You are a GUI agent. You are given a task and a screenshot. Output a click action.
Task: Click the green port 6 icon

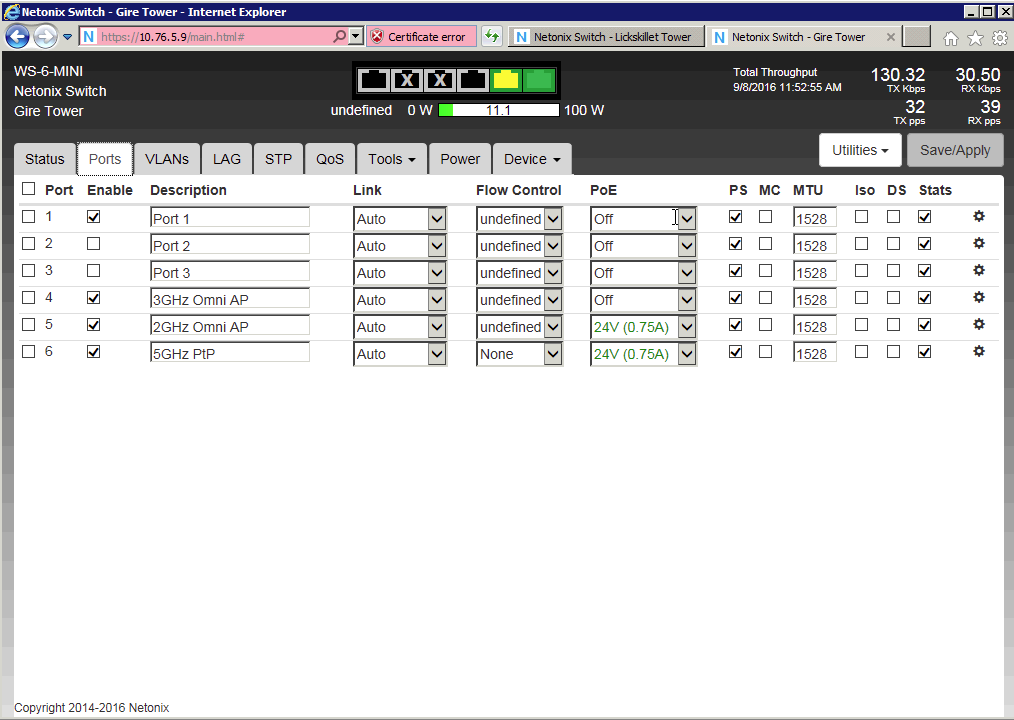[539, 80]
